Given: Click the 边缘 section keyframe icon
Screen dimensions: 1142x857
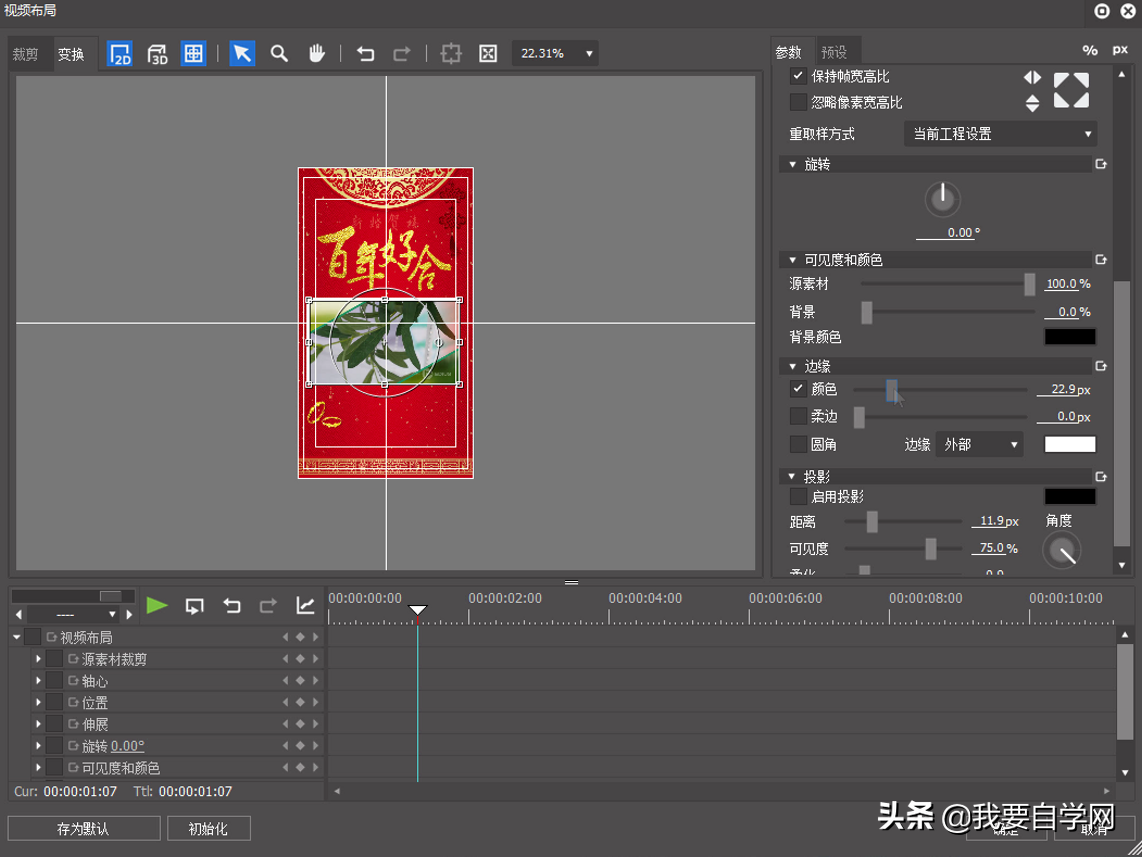Looking at the screenshot, I should pos(1100,366).
